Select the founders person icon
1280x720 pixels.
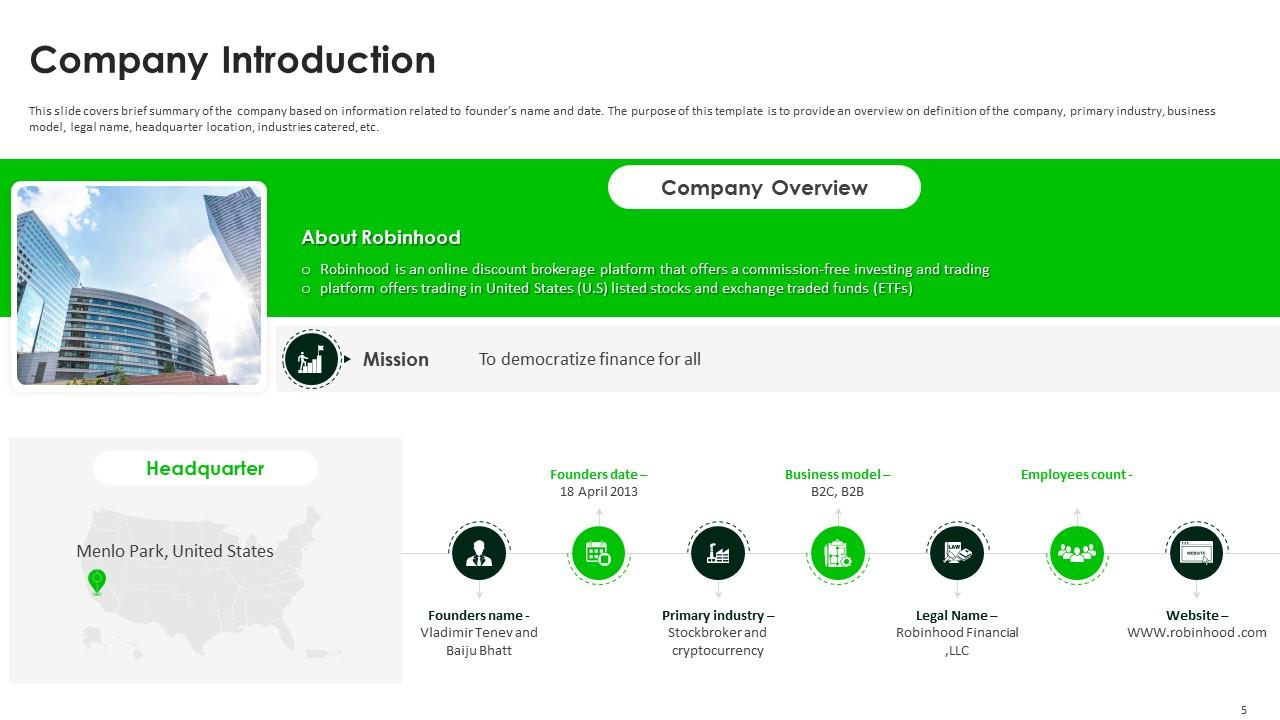(479, 552)
